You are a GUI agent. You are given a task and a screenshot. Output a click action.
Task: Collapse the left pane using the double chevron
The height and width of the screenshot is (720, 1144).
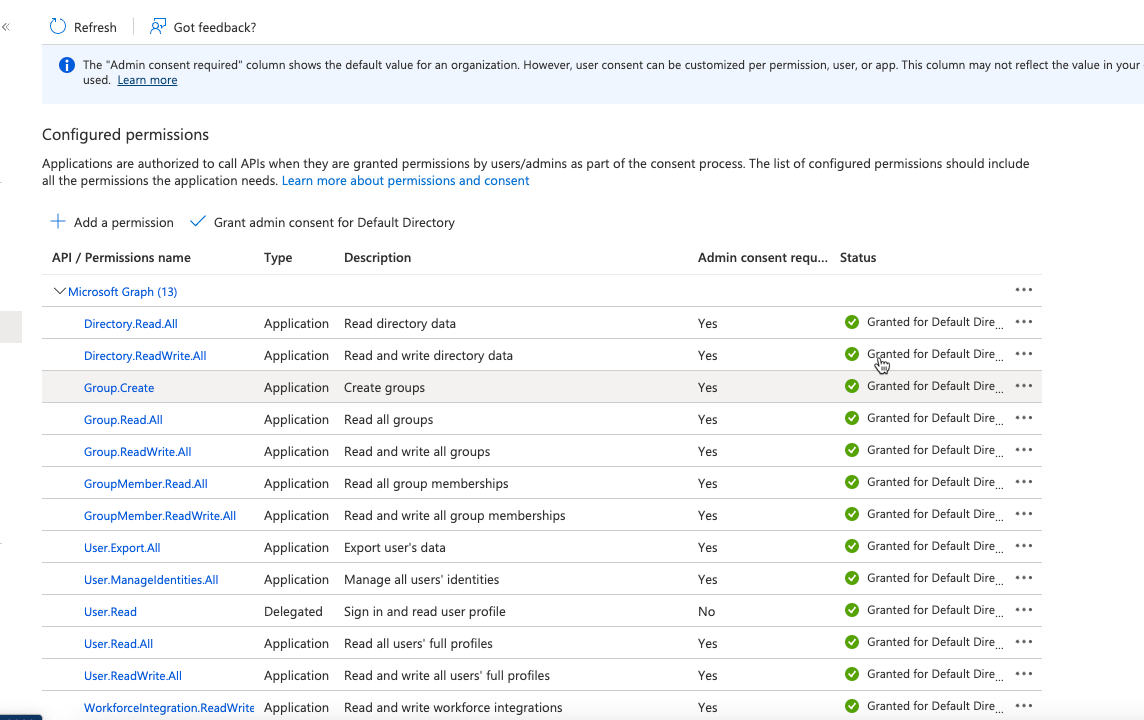pos(6,26)
